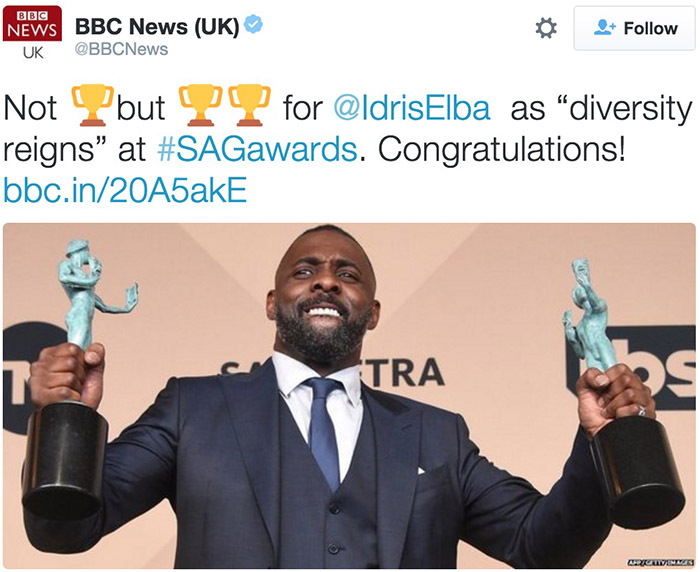Click the Follow button
This screenshot has width=700, height=572.
click(634, 28)
